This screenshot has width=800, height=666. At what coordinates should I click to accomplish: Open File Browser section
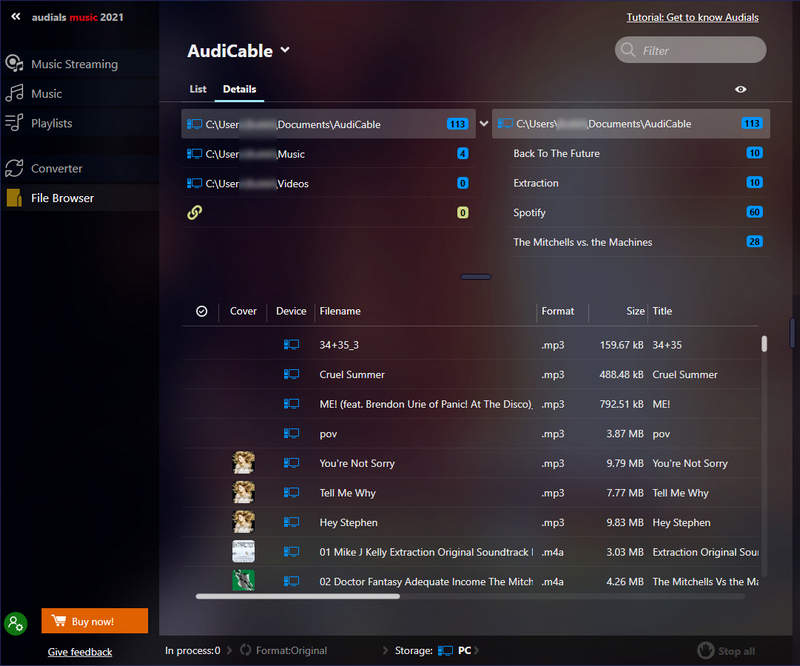62,198
